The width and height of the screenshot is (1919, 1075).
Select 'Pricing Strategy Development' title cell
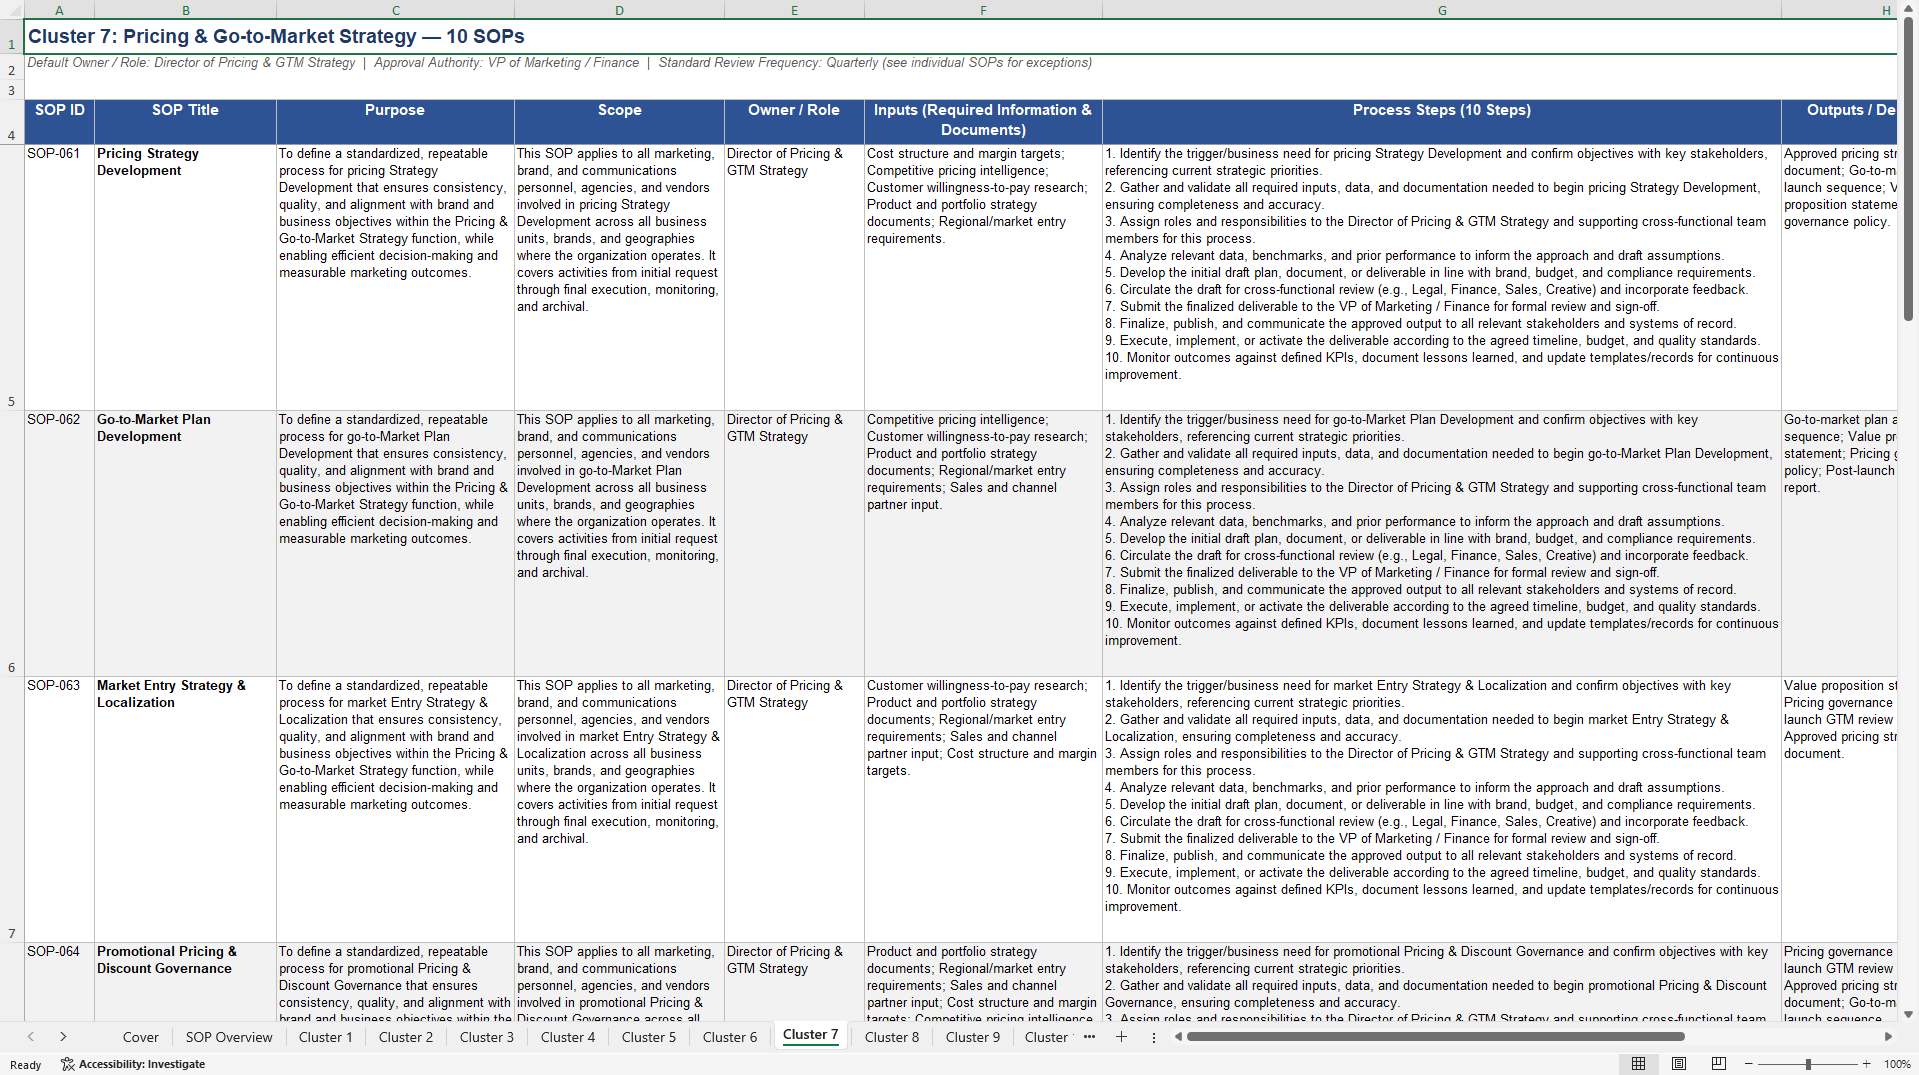pyautogui.click(x=185, y=277)
